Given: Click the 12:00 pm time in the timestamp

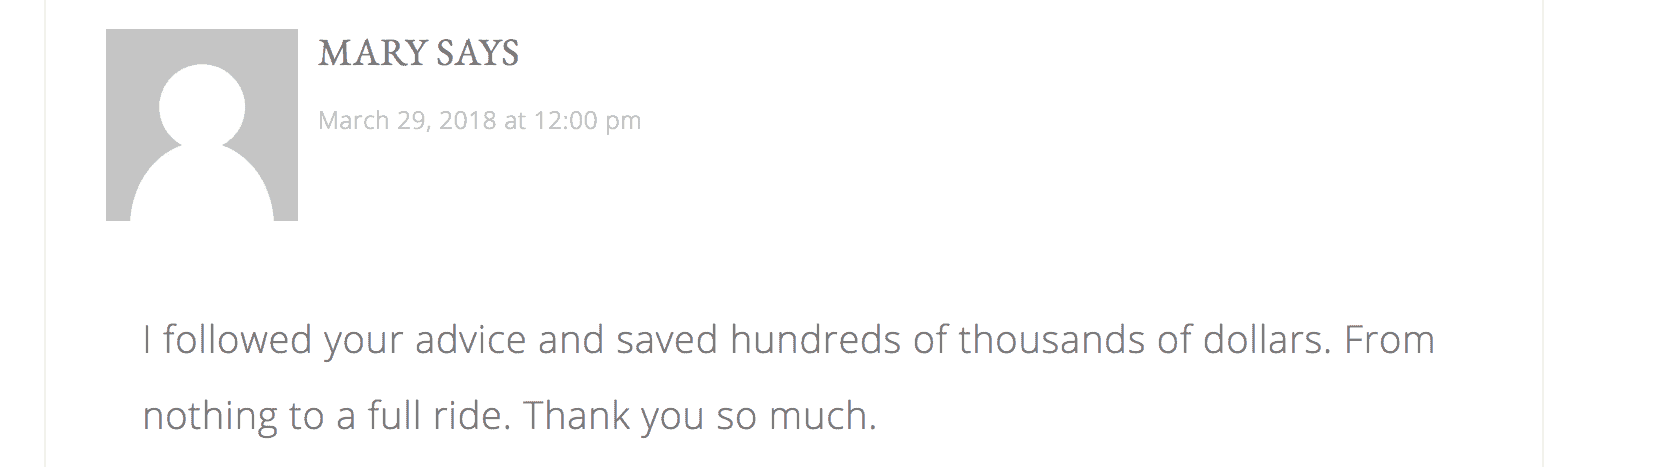Looking at the screenshot, I should pyautogui.click(x=587, y=121).
